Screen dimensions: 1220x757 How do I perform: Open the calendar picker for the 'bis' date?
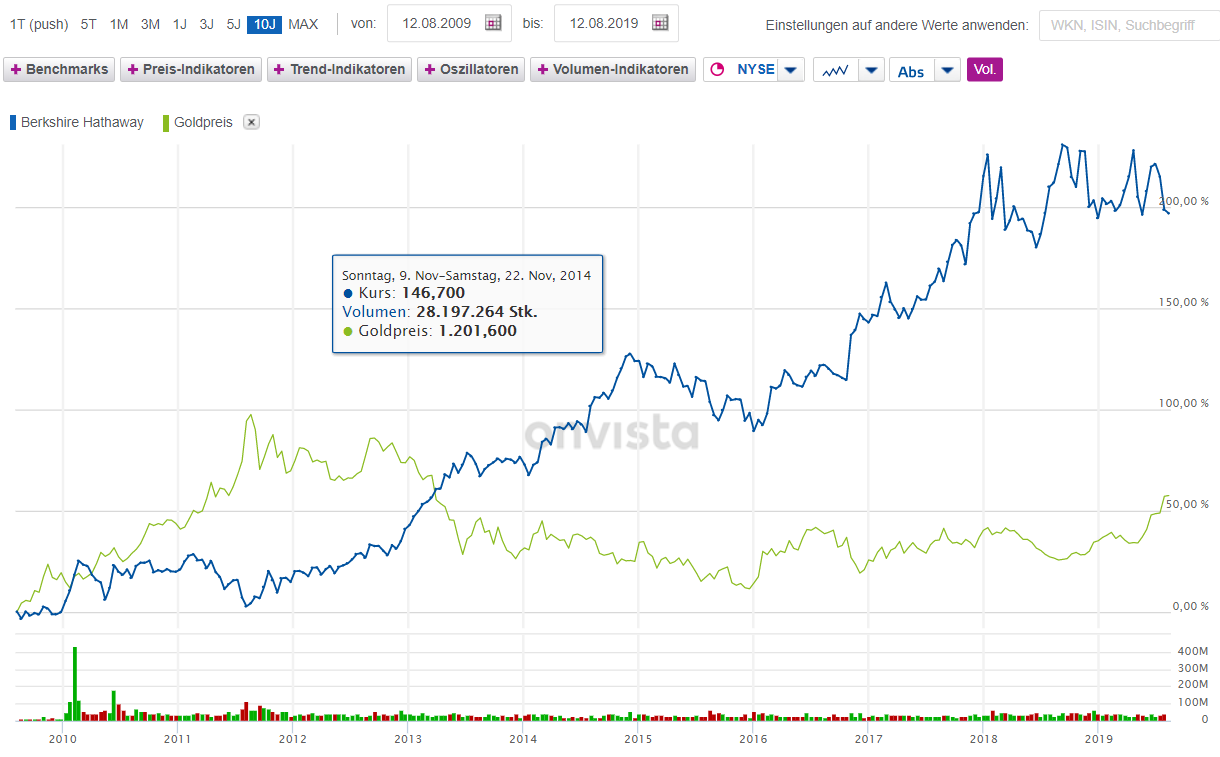pos(661,23)
